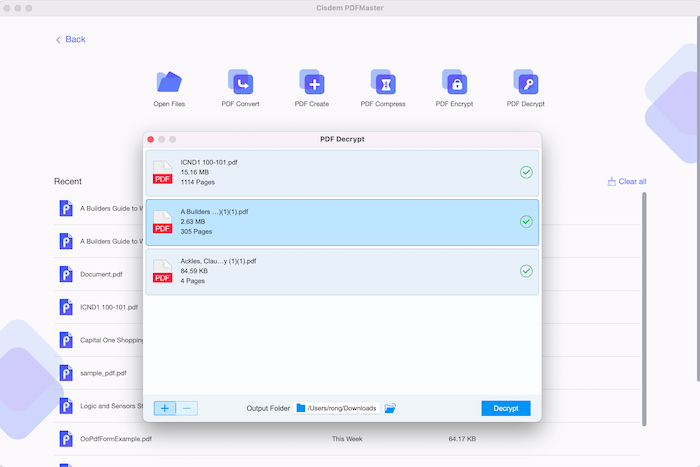Click PDF icon of A Builders file in dialog

(x=162, y=222)
